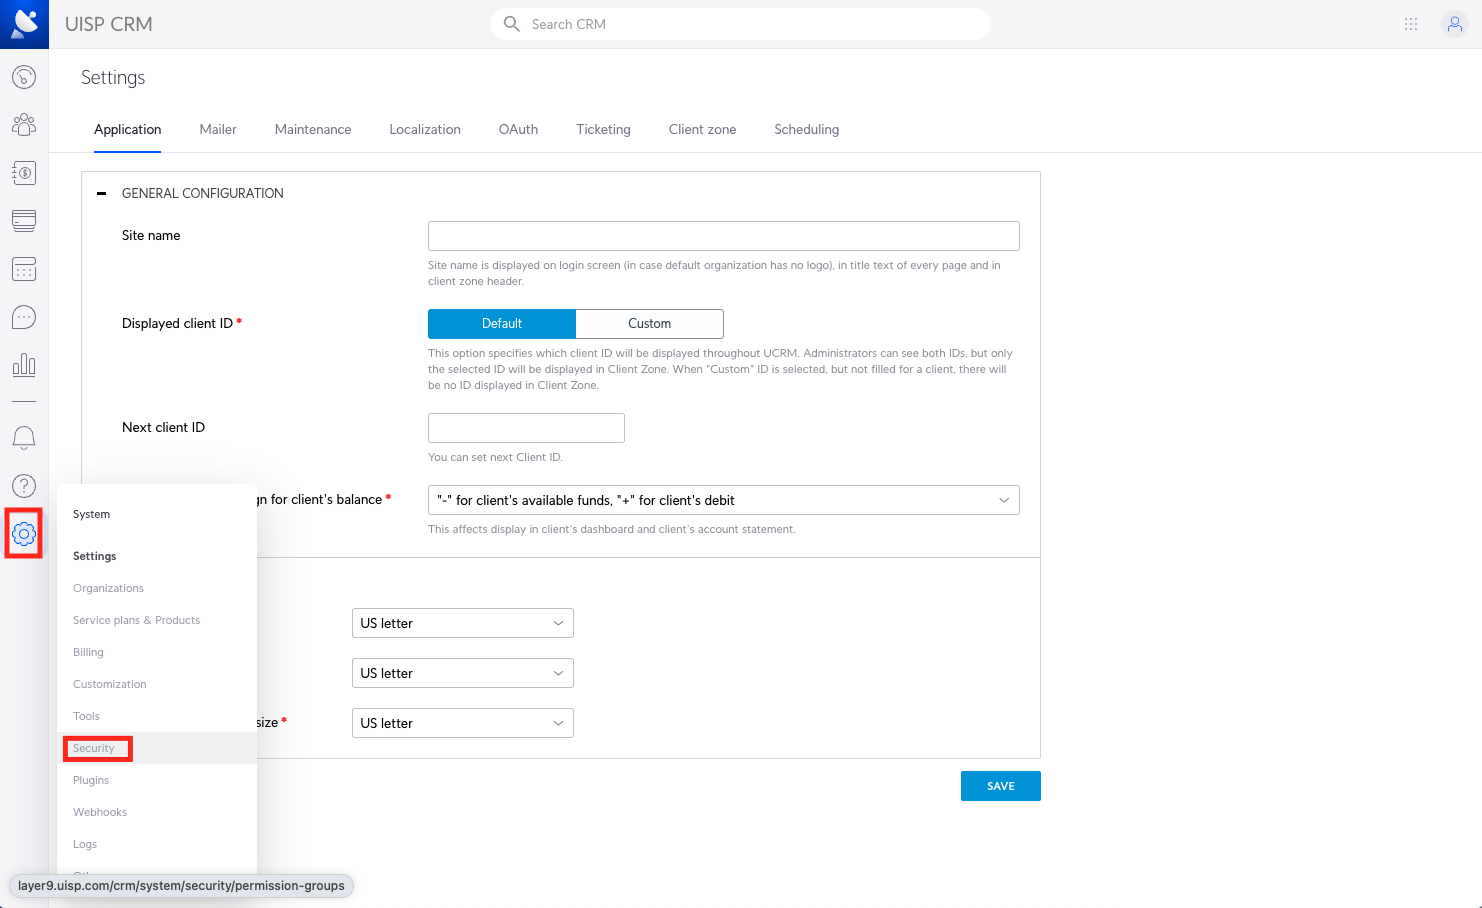The width and height of the screenshot is (1482, 908).
Task: Open the first US letter dropdown
Action: click(x=463, y=623)
